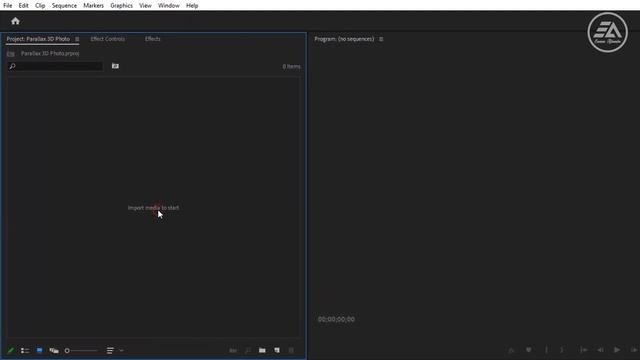Play the Program monitor
This screenshot has height=360, width=640.
[x=617, y=350]
